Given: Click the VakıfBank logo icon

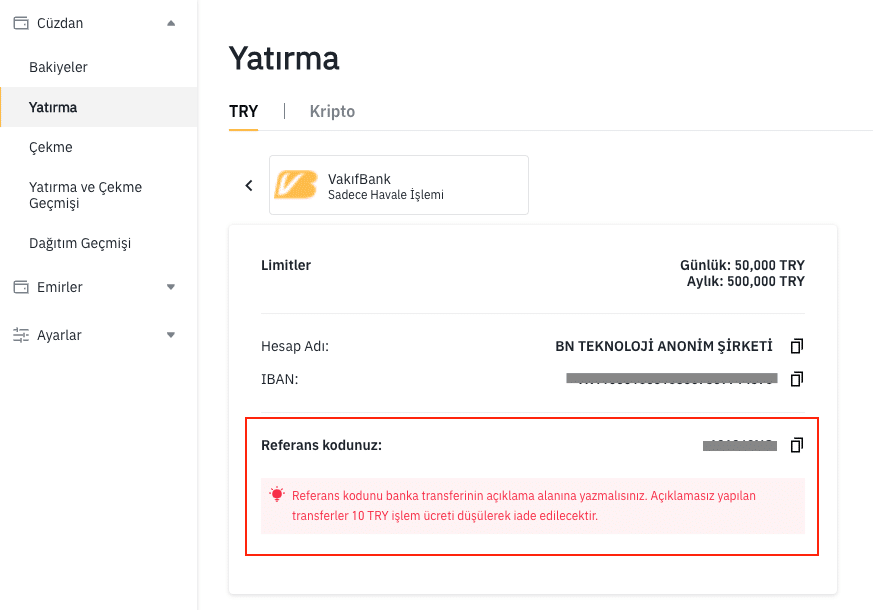Looking at the screenshot, I should pyautogui.click(x=297, y=185).
